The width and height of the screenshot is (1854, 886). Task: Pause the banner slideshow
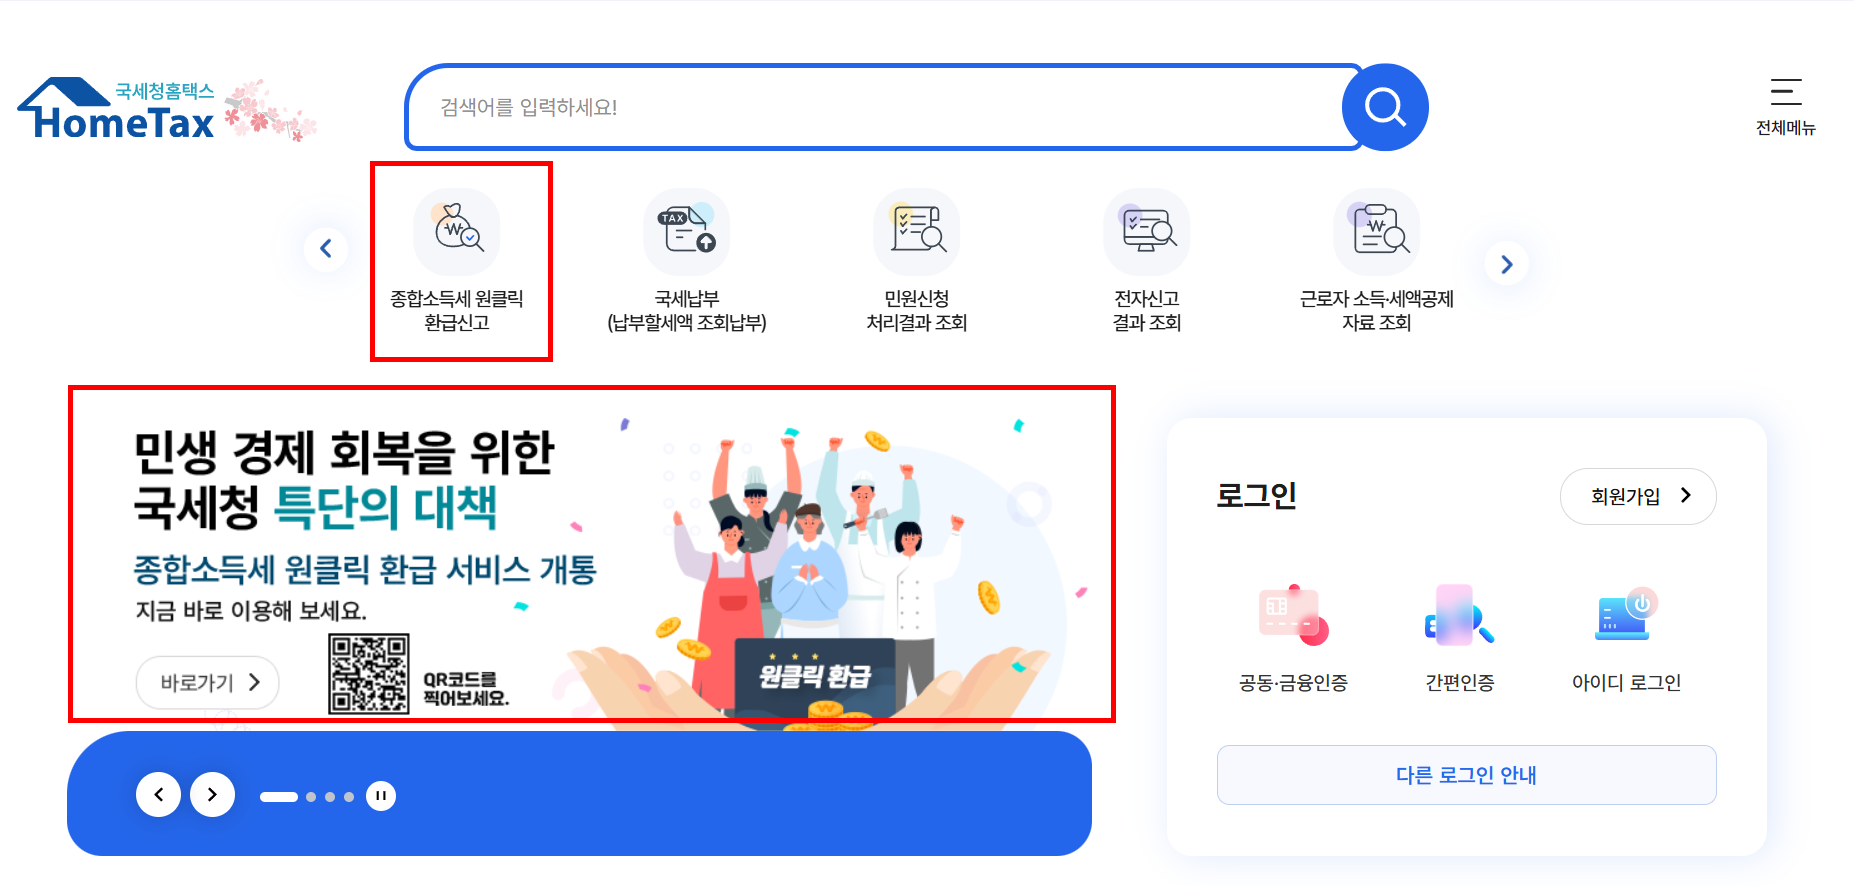[381, 796]
